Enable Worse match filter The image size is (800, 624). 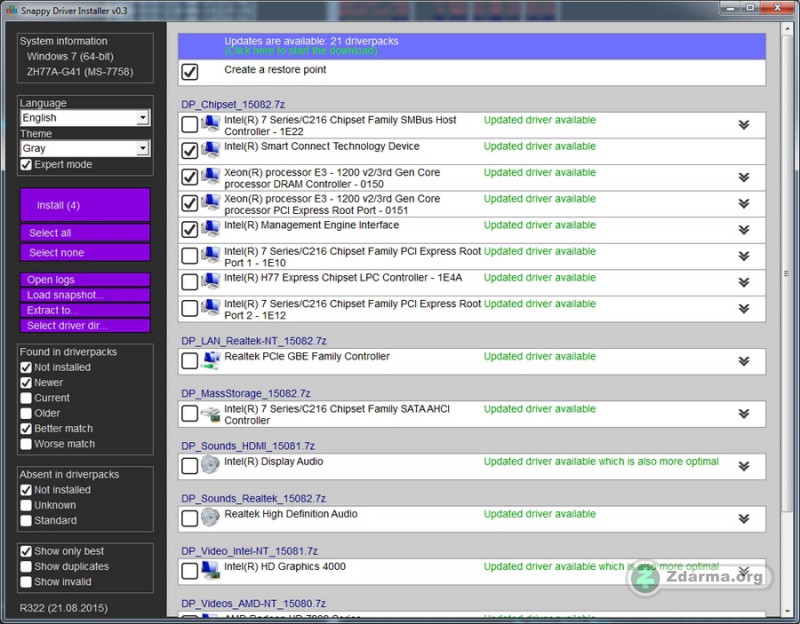click(x=26, y=444)
